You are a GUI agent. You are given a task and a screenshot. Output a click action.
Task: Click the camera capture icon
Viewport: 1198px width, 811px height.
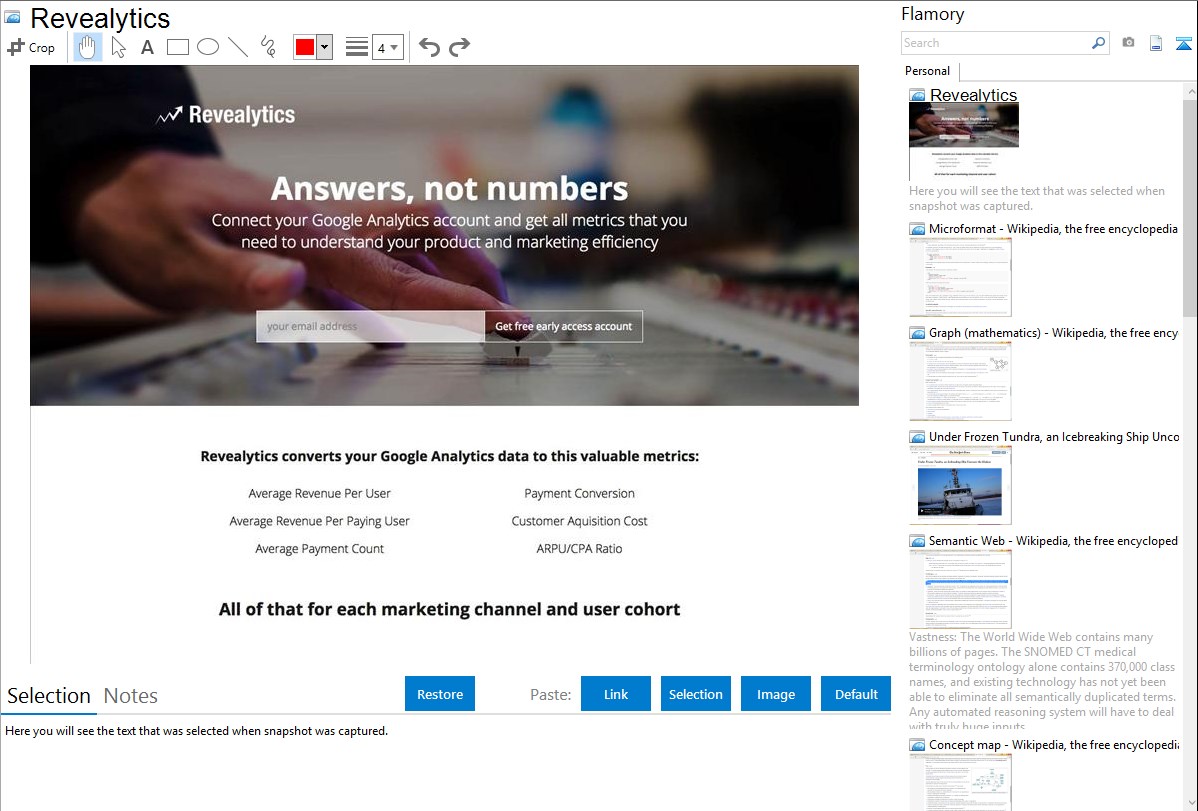1128,43
